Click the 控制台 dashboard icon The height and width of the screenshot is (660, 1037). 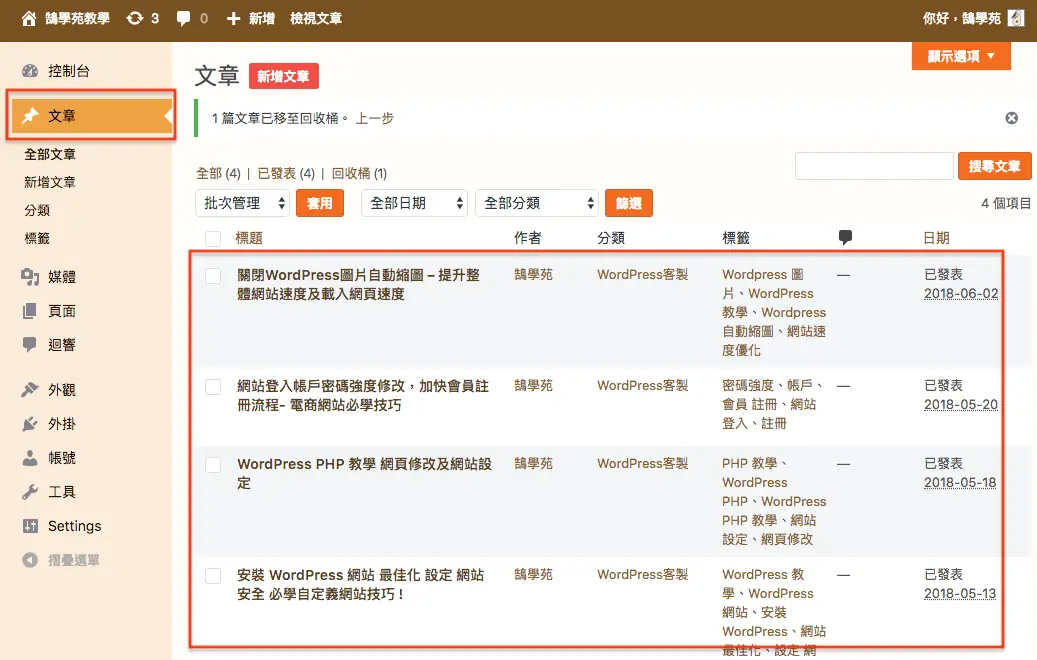tap(30, 71)
